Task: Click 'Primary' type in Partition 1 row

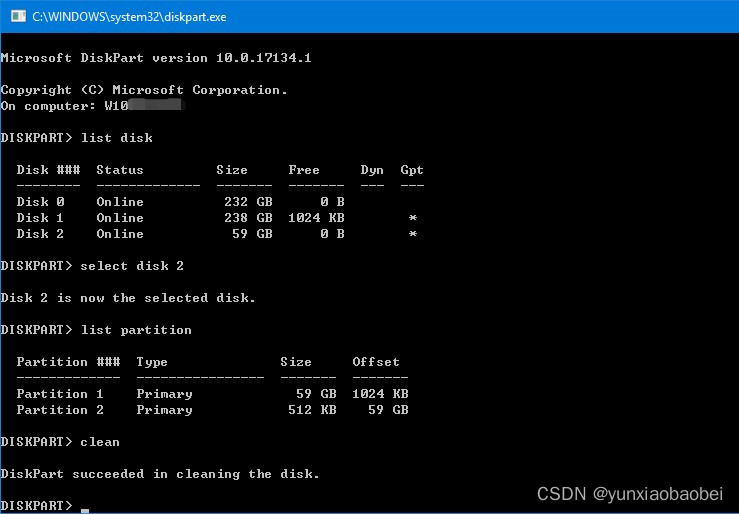Action: 164,395
